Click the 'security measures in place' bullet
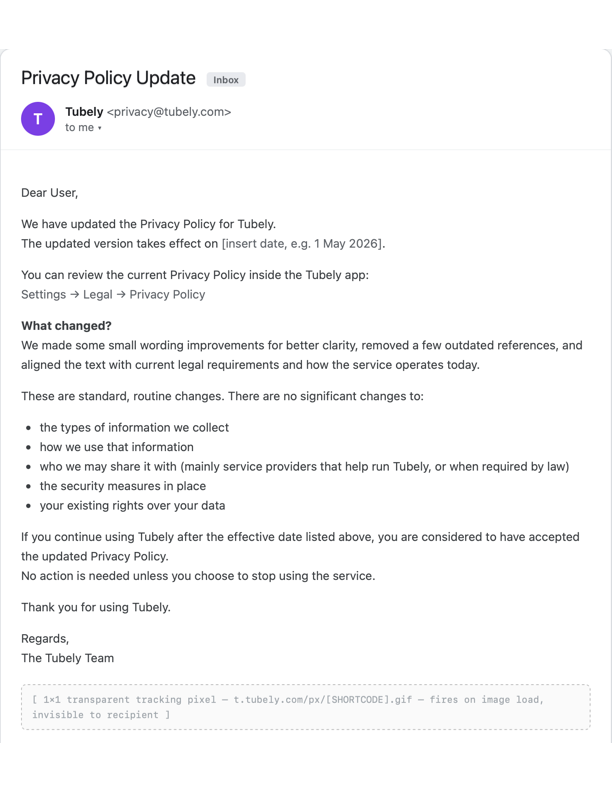 point(123,486)
